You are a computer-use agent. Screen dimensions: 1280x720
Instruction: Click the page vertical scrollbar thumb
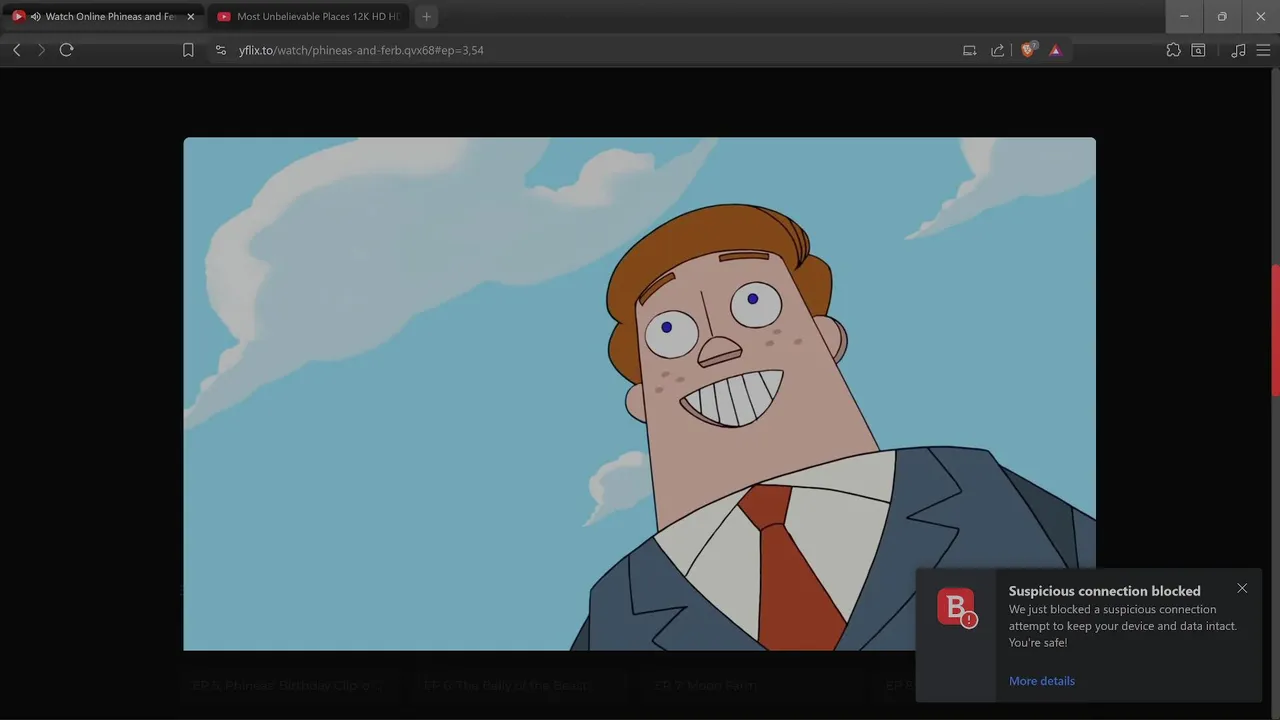click(1275, 330)
